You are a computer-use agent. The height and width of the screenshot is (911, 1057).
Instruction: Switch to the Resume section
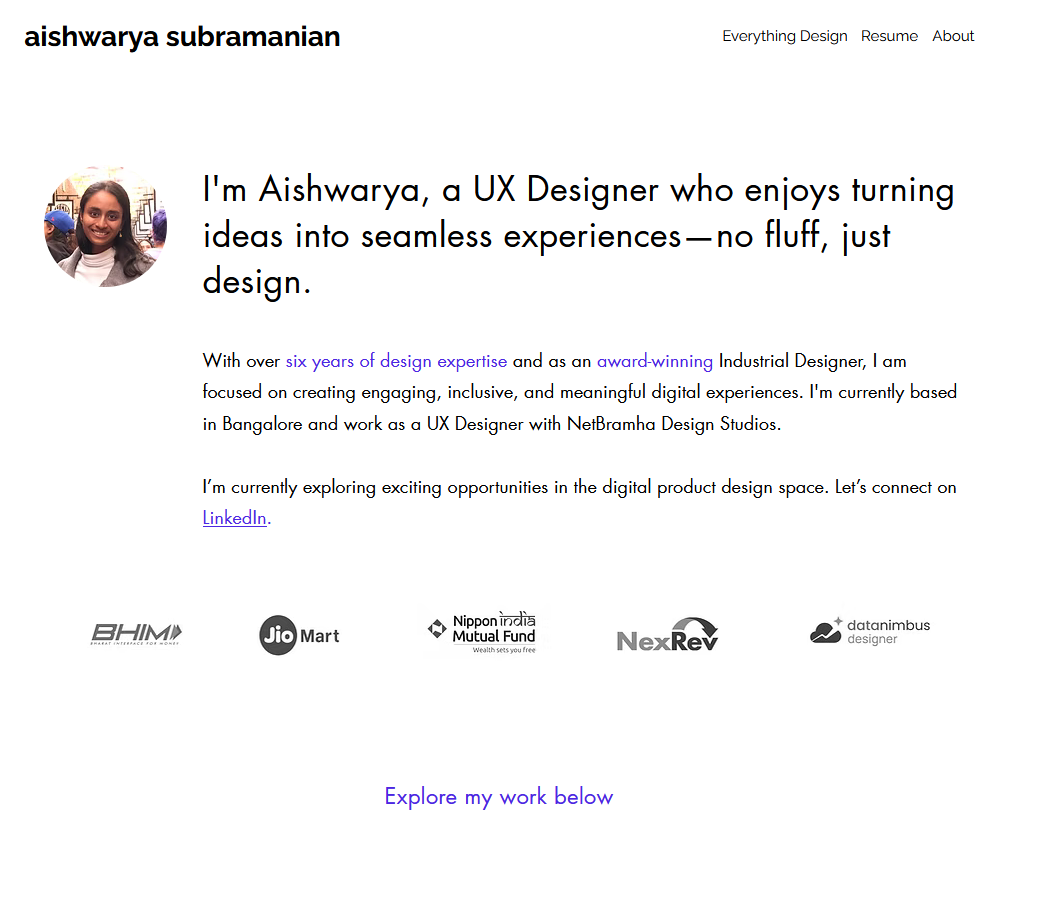tap(889, 36)
